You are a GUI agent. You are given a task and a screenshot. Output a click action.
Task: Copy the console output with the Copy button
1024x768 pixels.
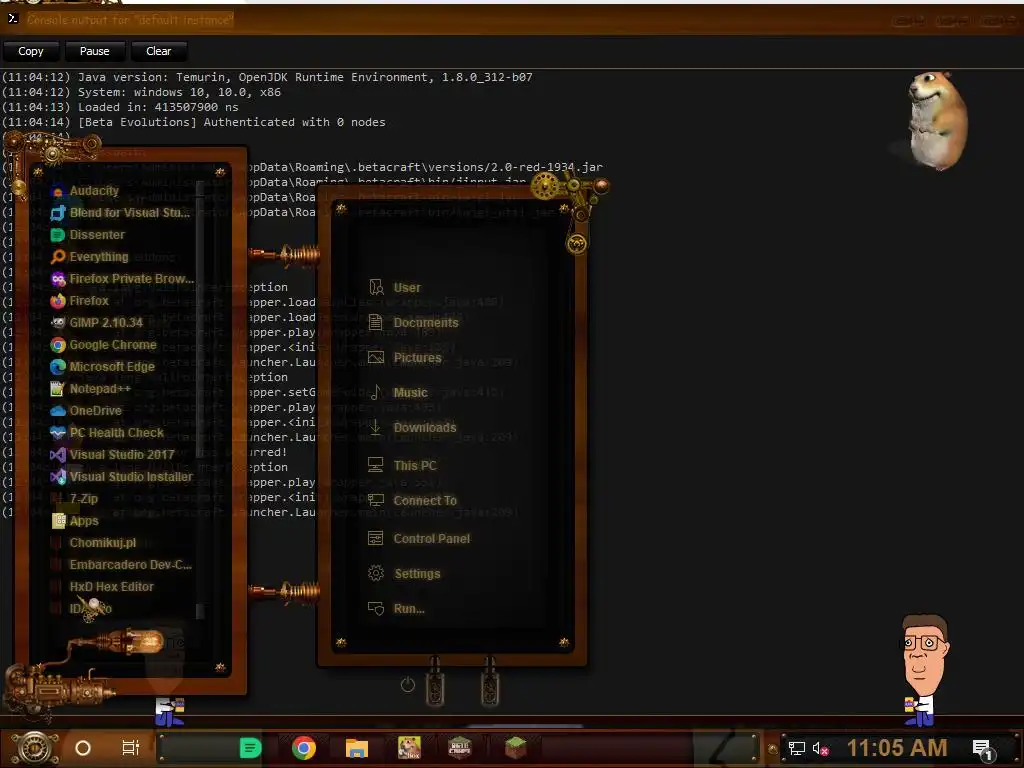[x=31, y=51]
